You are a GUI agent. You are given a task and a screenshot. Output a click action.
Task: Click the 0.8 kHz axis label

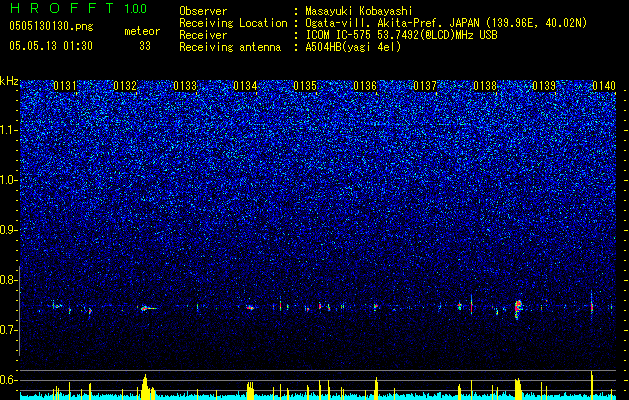(9, 280)
